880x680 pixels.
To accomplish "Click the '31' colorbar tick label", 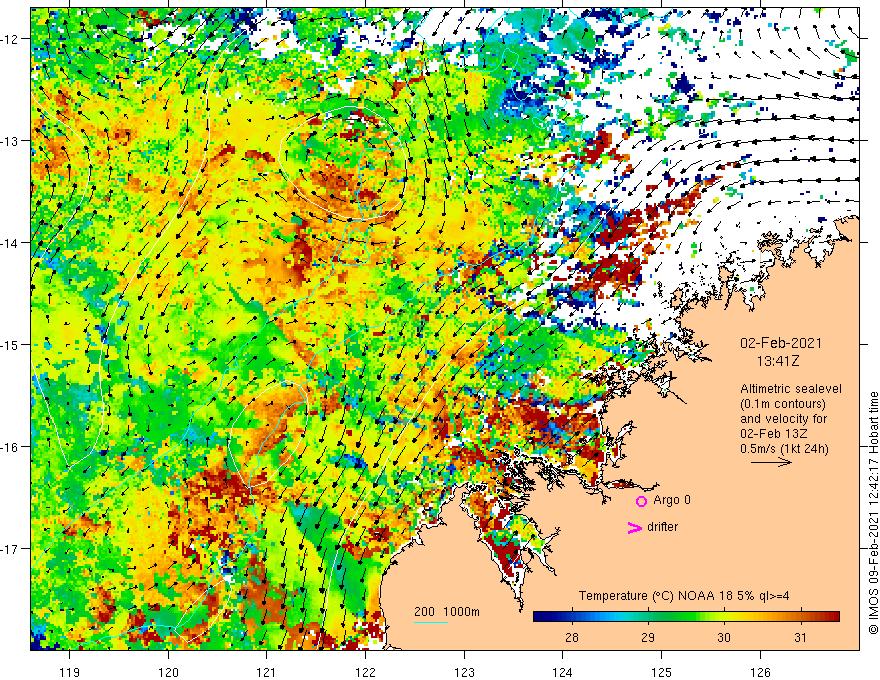I will [800, 637].
